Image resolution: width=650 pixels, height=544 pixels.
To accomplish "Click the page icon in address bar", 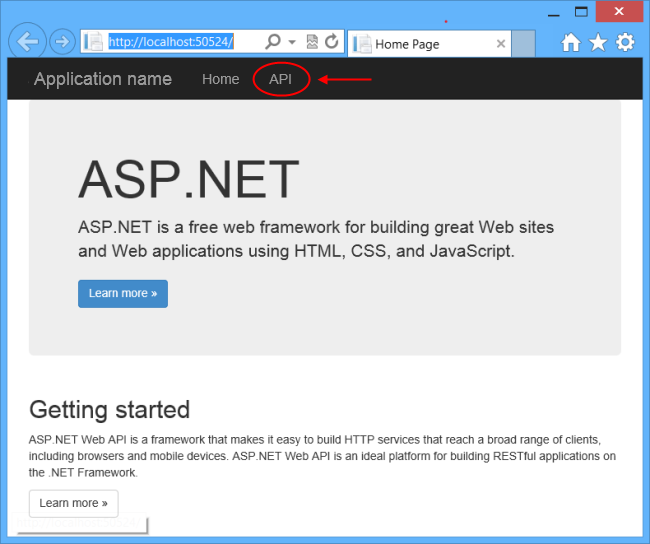I will click(x=94, y=41).
